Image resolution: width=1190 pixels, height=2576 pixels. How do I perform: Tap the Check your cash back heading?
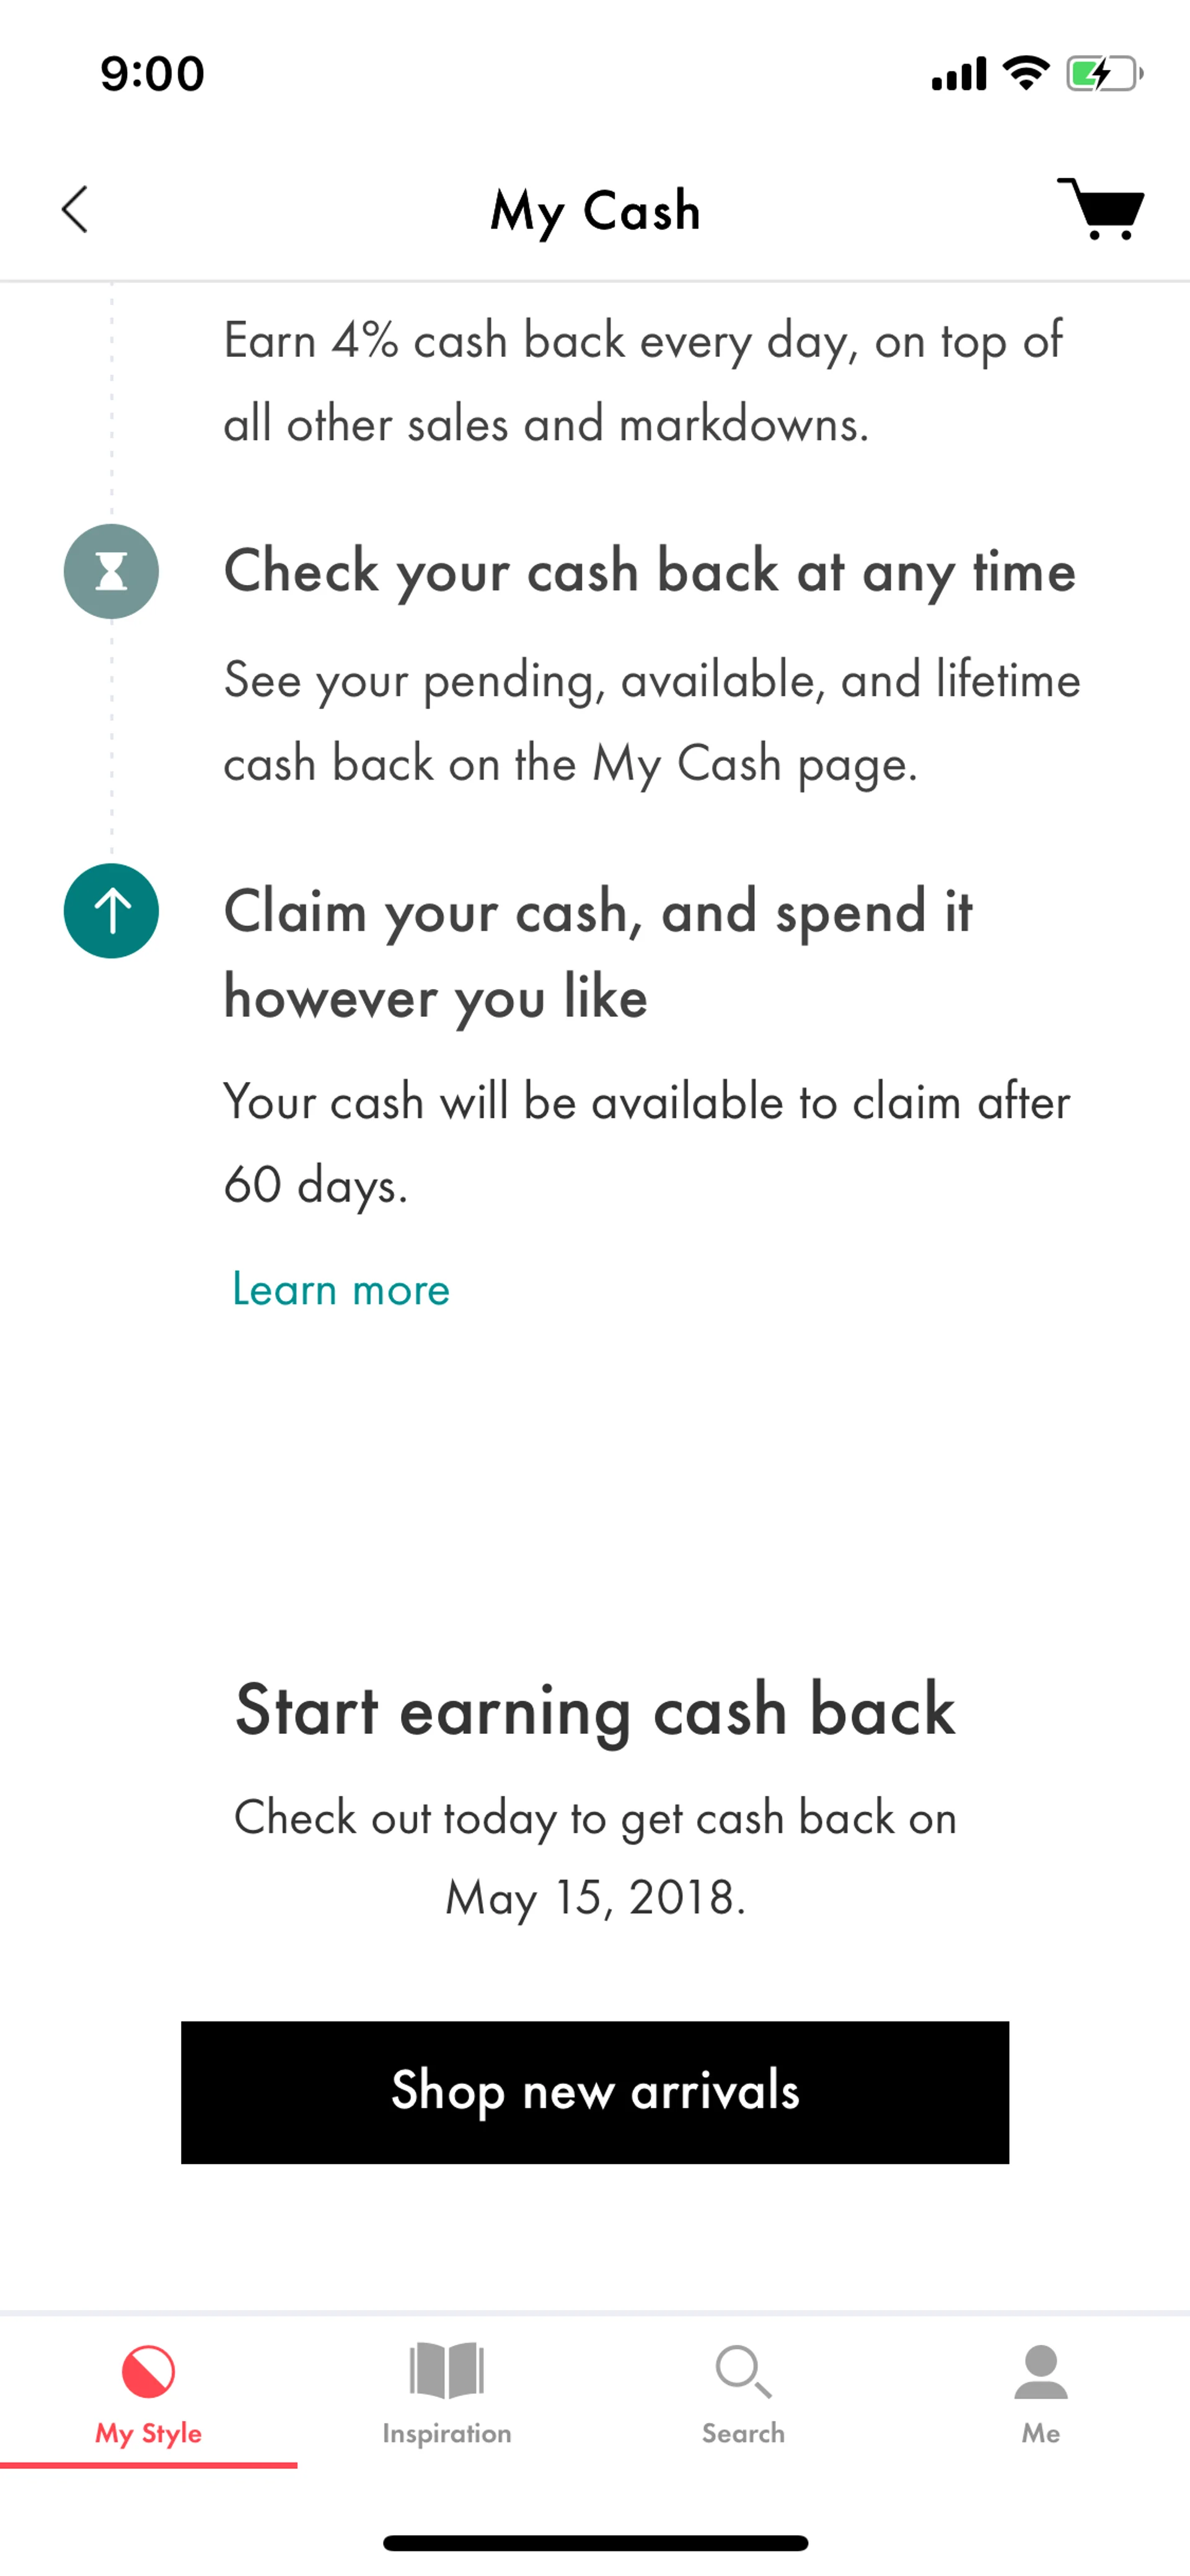pyautogui.click(x=649, y=572)
